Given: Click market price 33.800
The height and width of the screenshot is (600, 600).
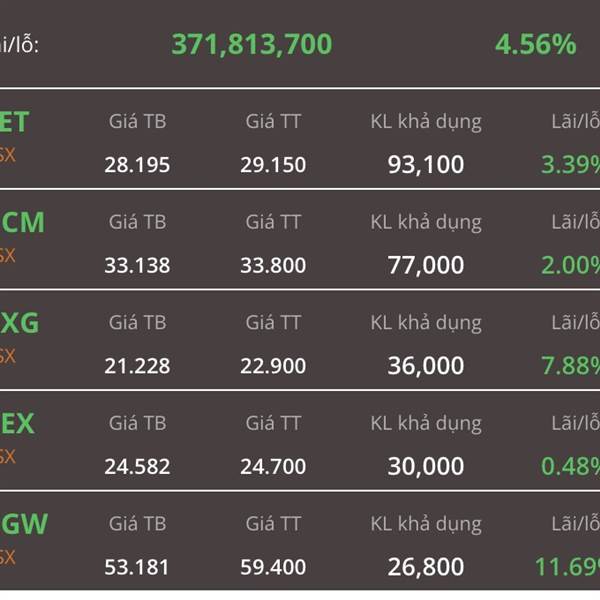Looking at the screenshot, I should [x=273, y=265].
